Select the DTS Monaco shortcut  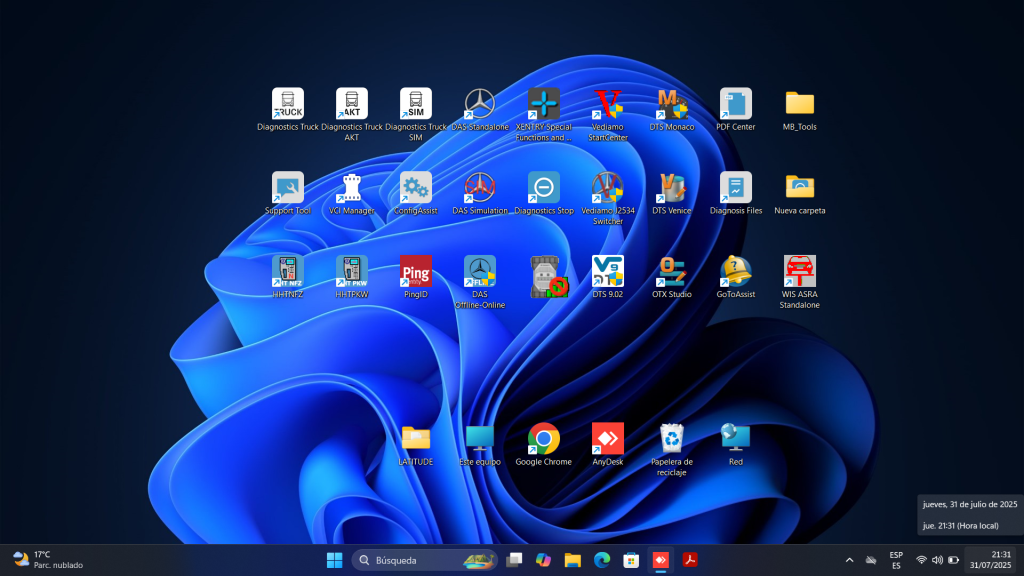(x=672, y=104)
